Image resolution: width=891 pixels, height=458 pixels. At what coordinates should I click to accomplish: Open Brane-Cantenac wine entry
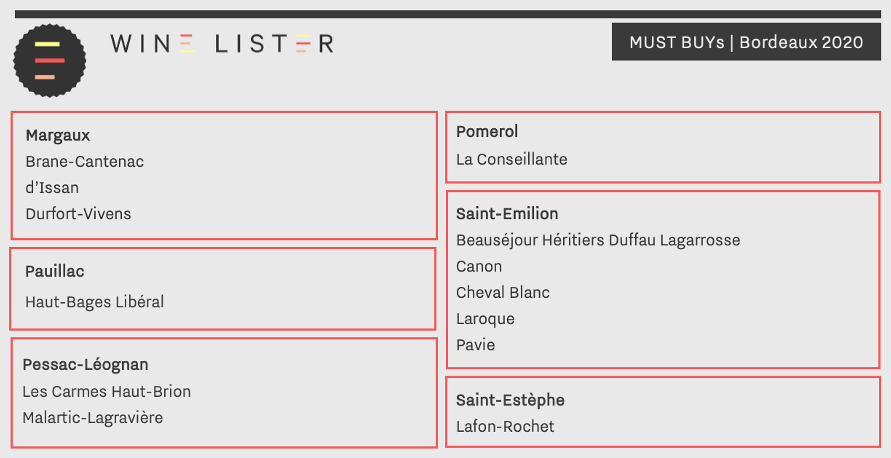[85, 161]
